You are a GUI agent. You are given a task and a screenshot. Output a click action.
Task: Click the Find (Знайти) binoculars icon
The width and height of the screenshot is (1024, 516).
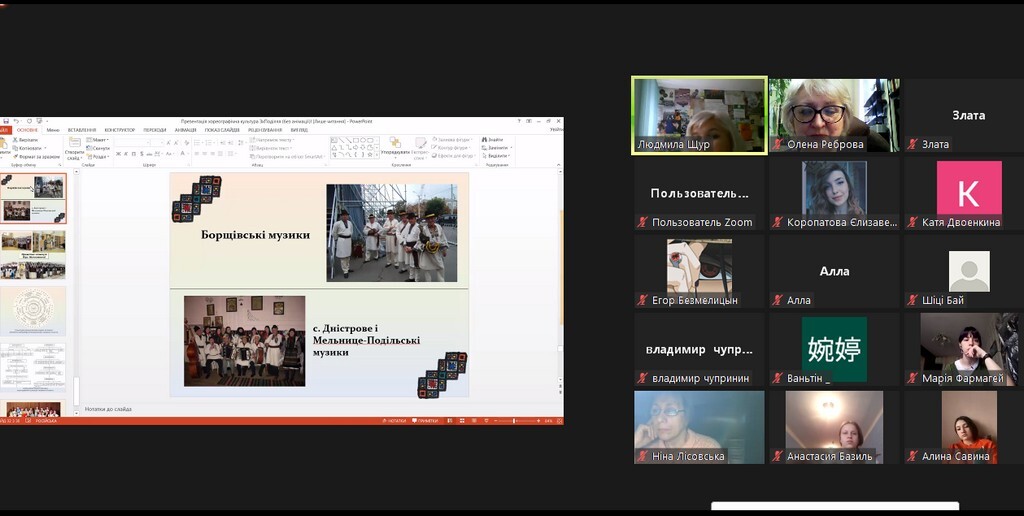484,140
